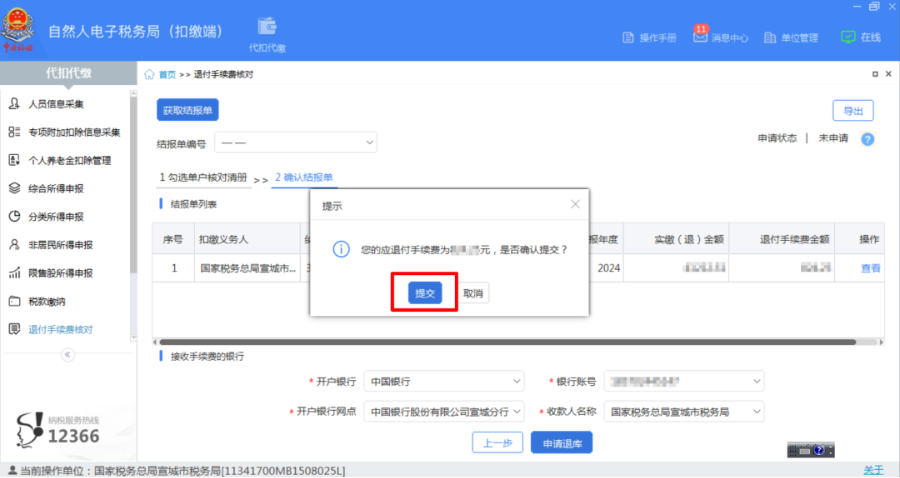
Task: Click the 取消 button in dialog
Action: (x=473, y=293)
